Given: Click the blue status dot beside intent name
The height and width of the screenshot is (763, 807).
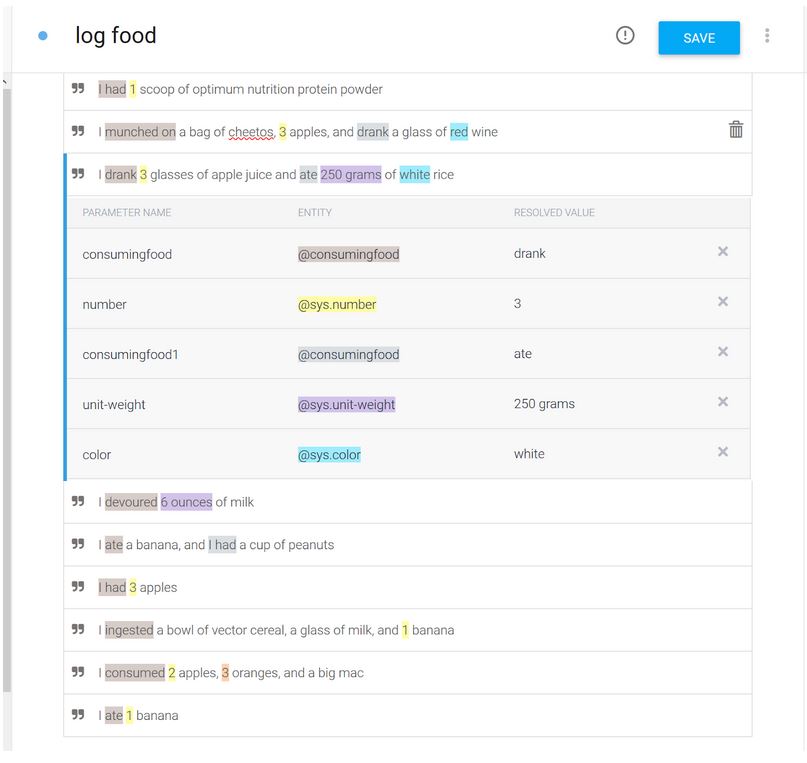Looking at the screenshot, I should (x=43, y=36).
